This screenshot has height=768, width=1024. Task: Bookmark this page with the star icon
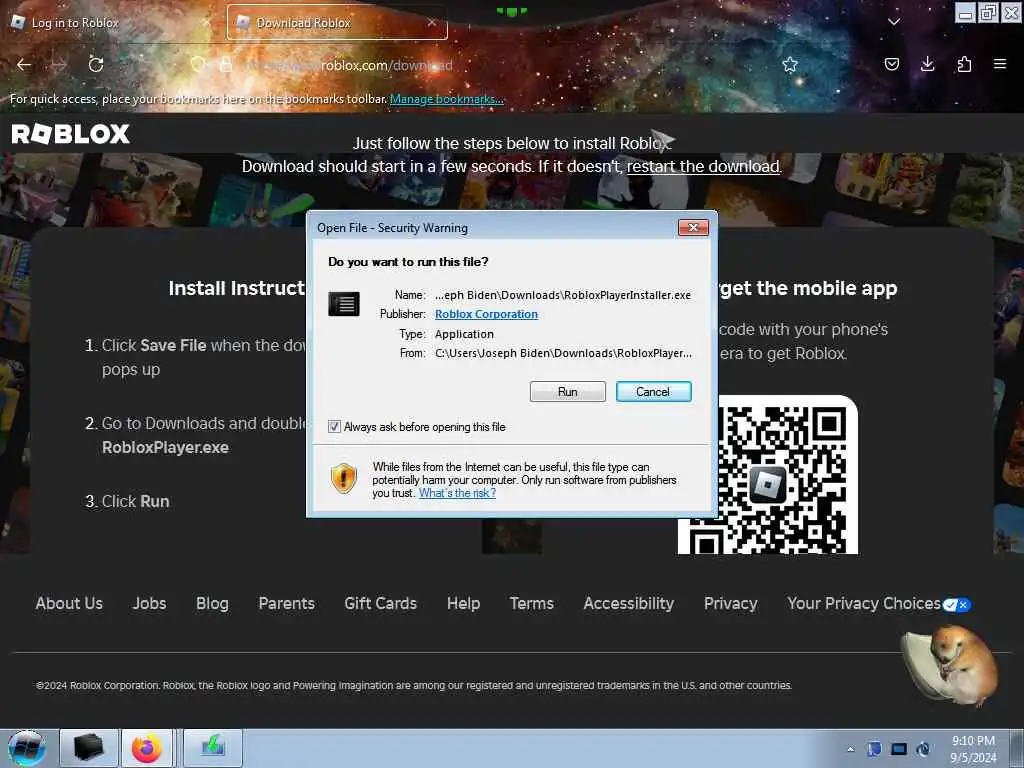coord(790,64)
